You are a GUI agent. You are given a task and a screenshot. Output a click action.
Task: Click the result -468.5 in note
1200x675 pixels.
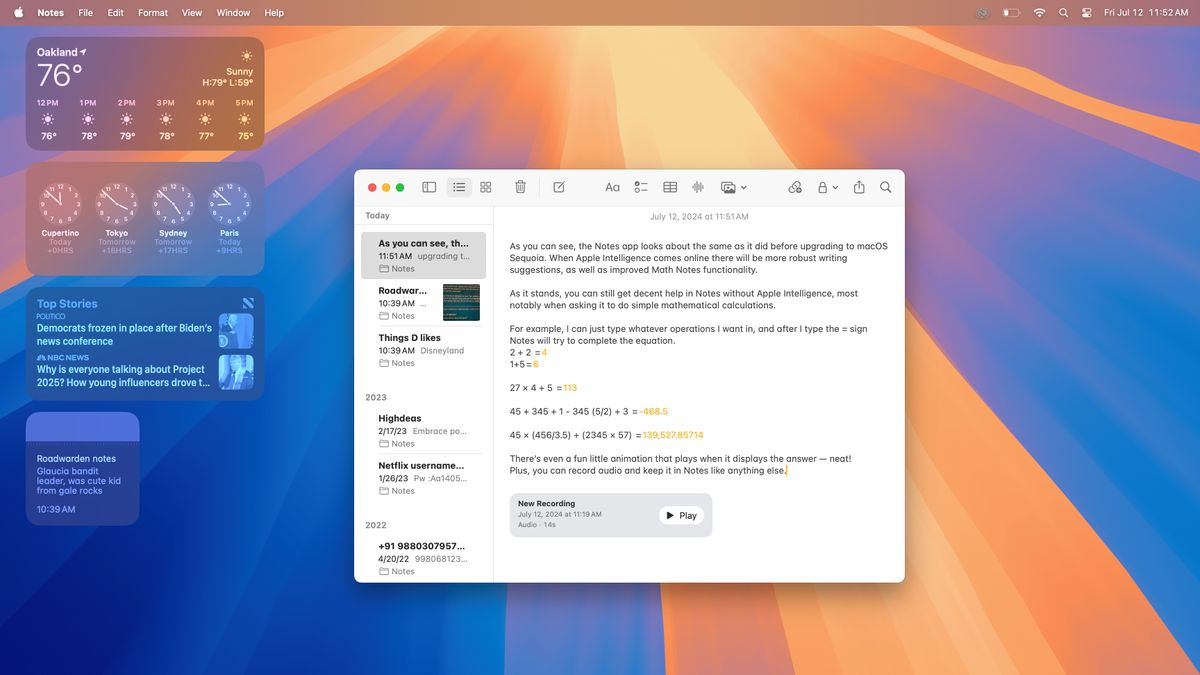point(654,411)
